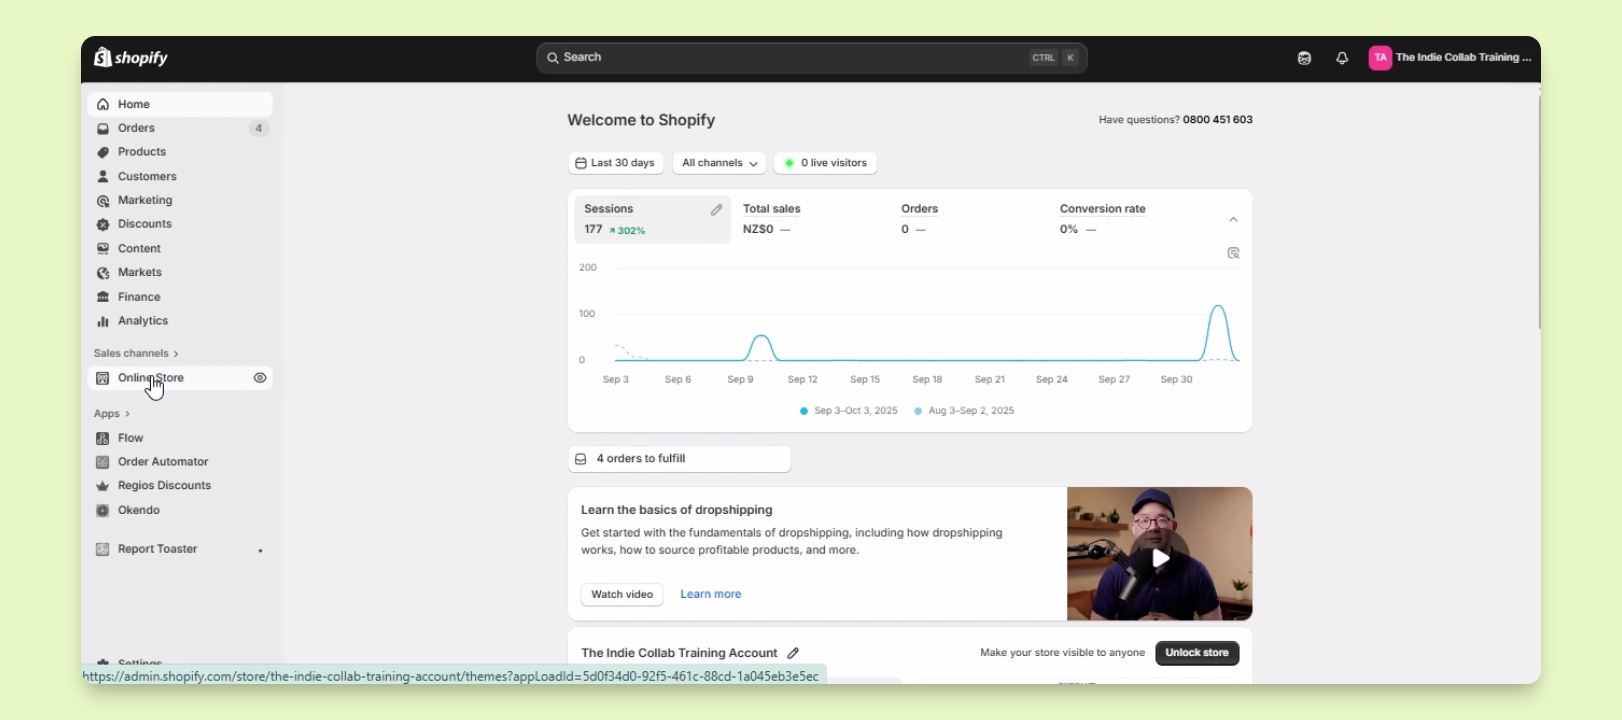
Task: Open the store account menu
Action: click(1451, 58)
